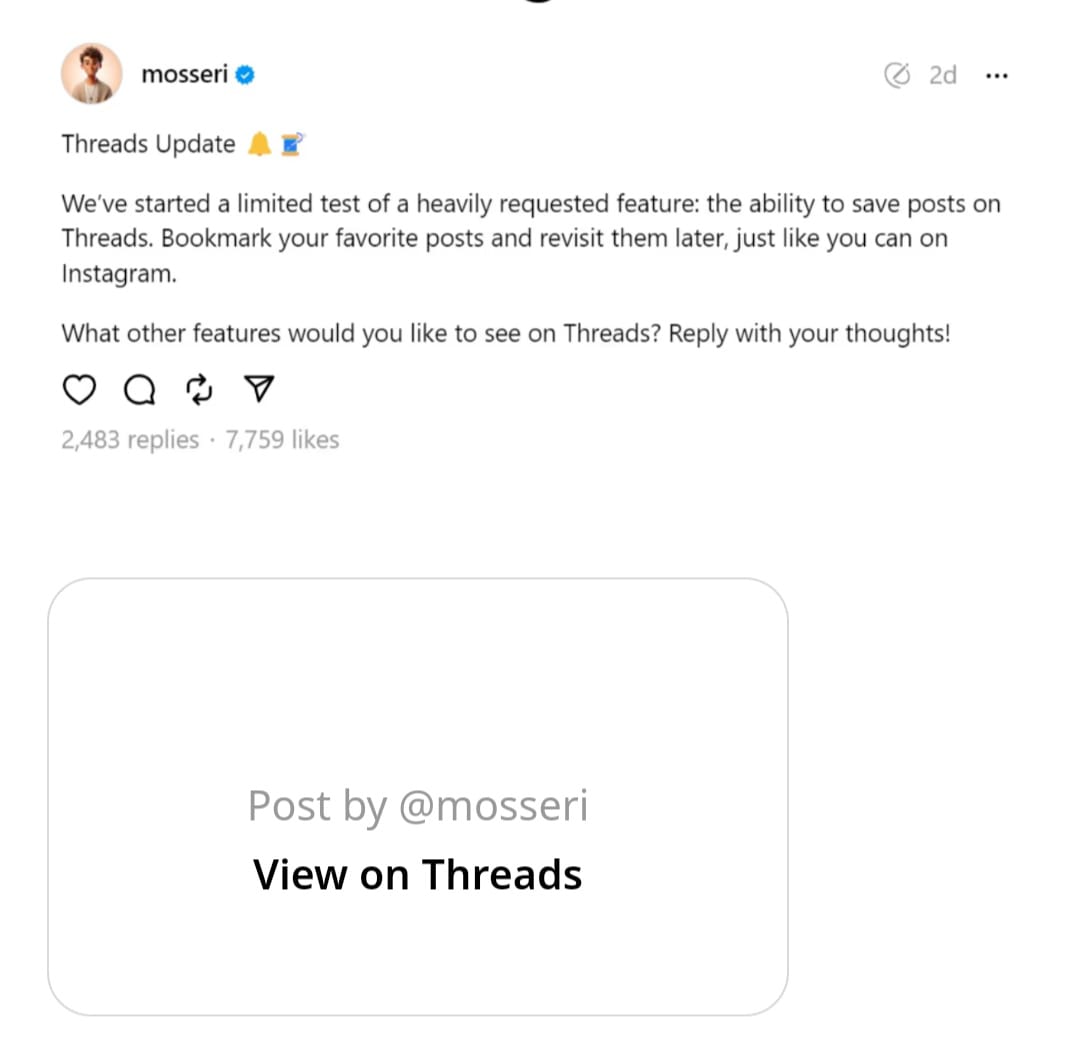
Task: Click the View on Threads button
Action: (418, 875)
